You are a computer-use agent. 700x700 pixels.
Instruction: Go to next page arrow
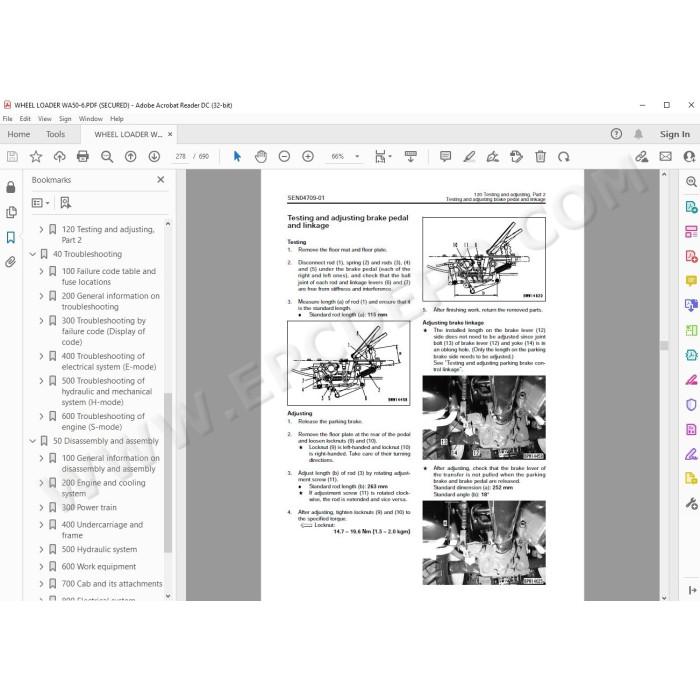(x=154, y=157)
